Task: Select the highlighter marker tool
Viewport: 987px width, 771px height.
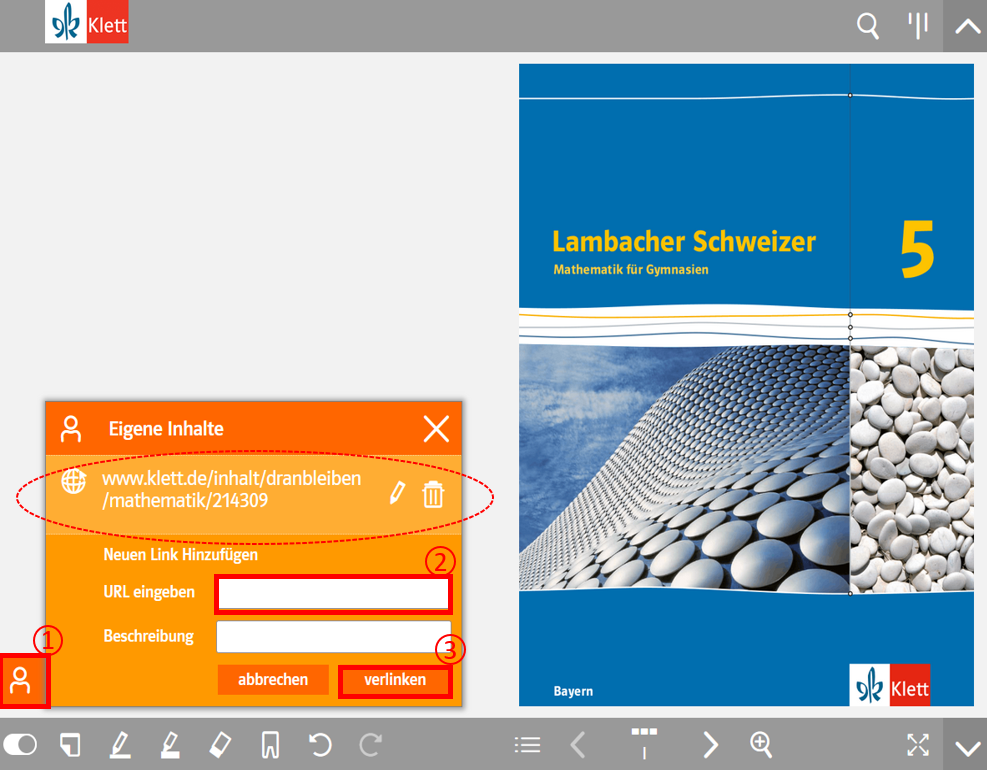Action: tap(170, 745)
